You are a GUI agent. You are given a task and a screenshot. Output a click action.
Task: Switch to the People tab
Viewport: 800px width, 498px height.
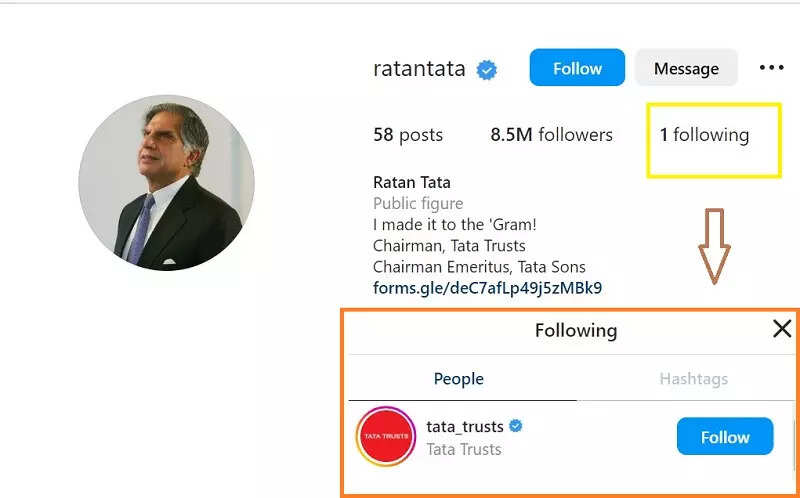[x=459, y=379]
